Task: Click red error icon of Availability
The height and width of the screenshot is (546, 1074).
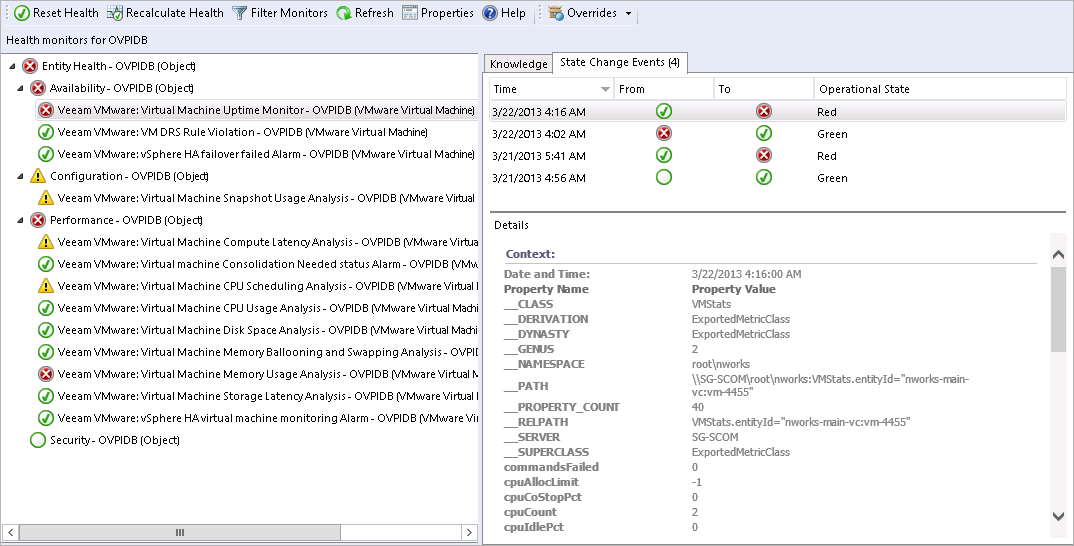Action: point(38,88)
